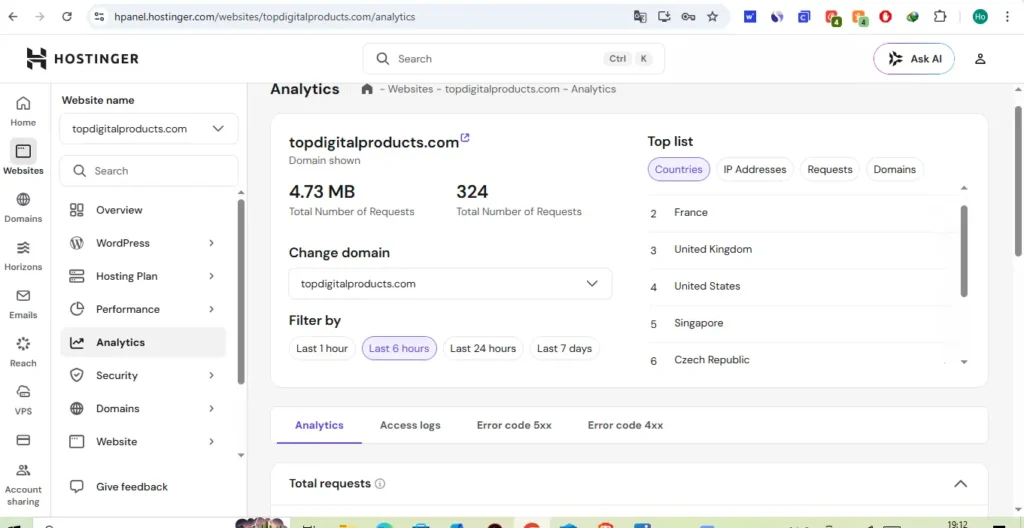
Task: Click the sidebar menu scrollbar
Action: point(241,291)
